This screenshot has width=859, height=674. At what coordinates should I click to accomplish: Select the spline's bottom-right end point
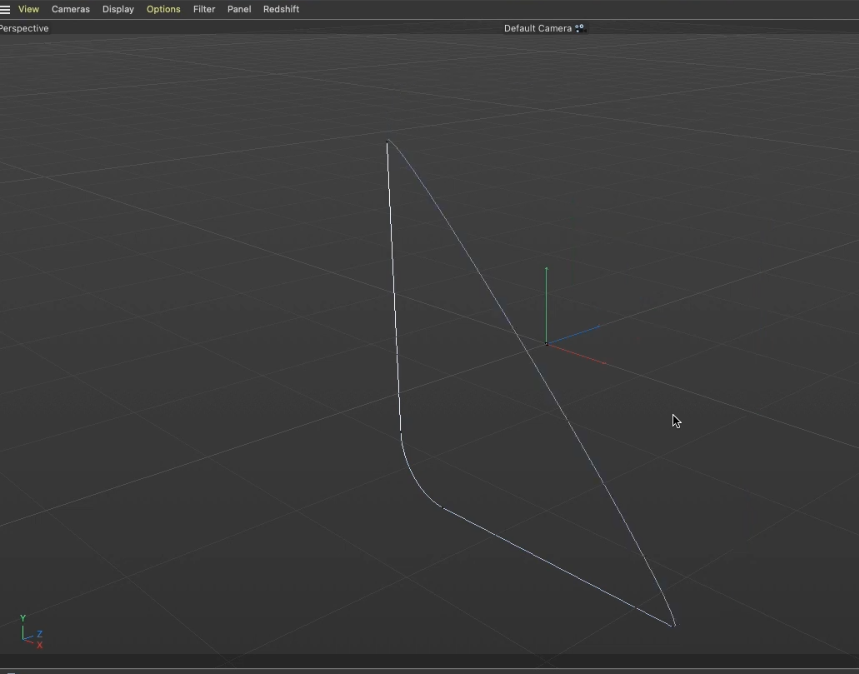click(x=673, y=626)
